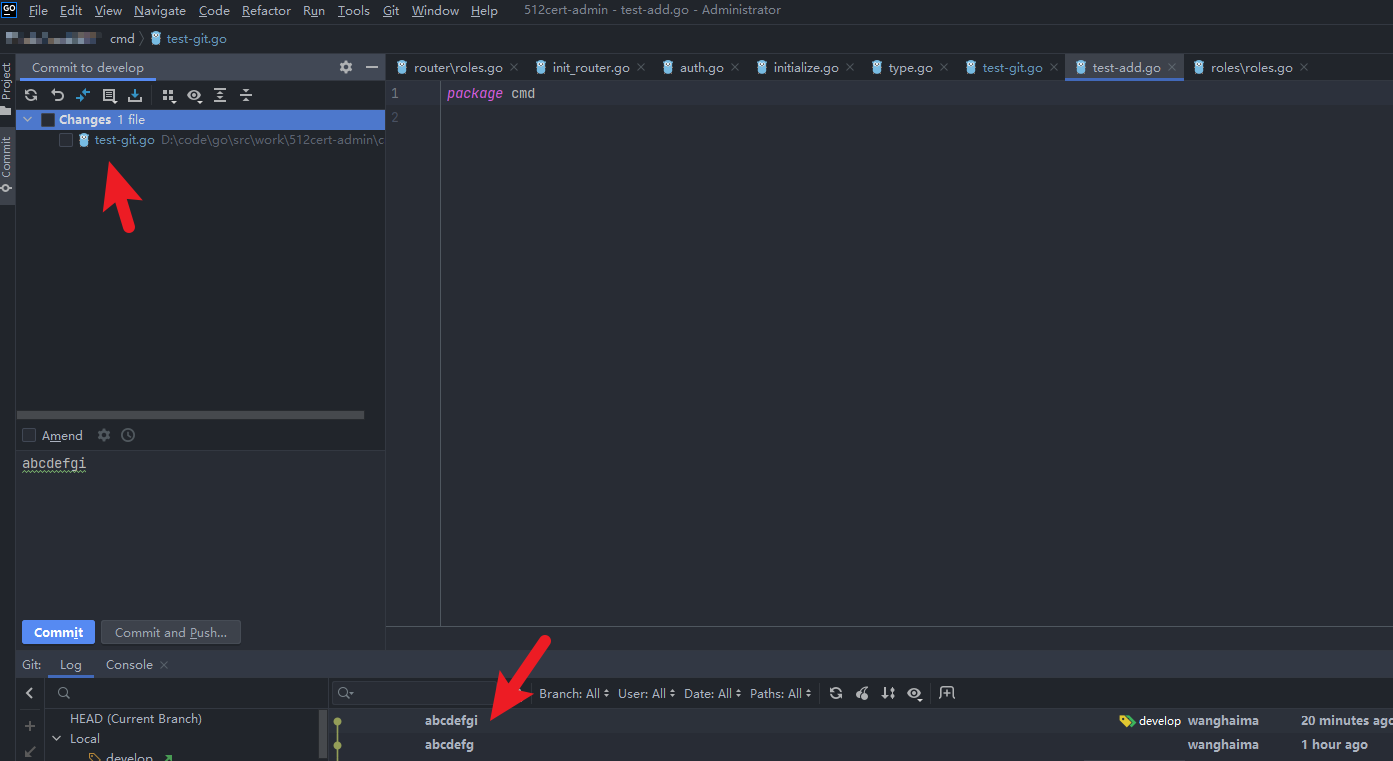Close the initialize.go tab

[850, 68]
